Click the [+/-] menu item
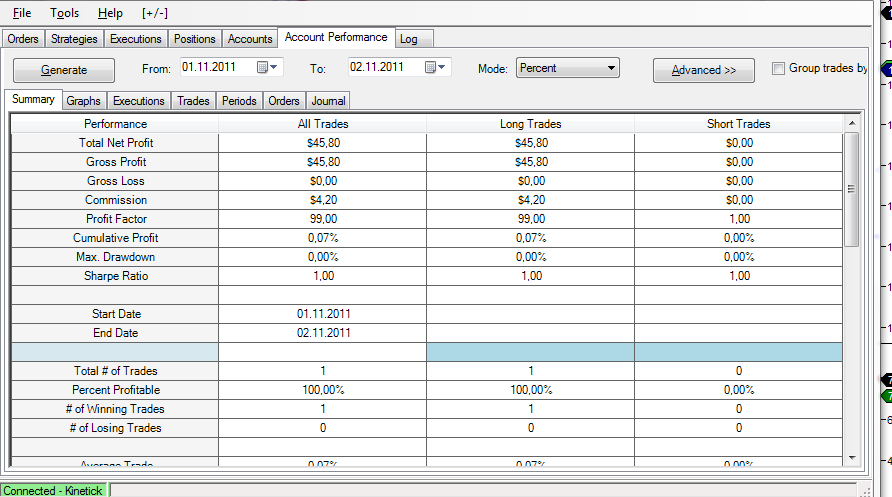This screenshot has width=892, height=497. (155, 13)
